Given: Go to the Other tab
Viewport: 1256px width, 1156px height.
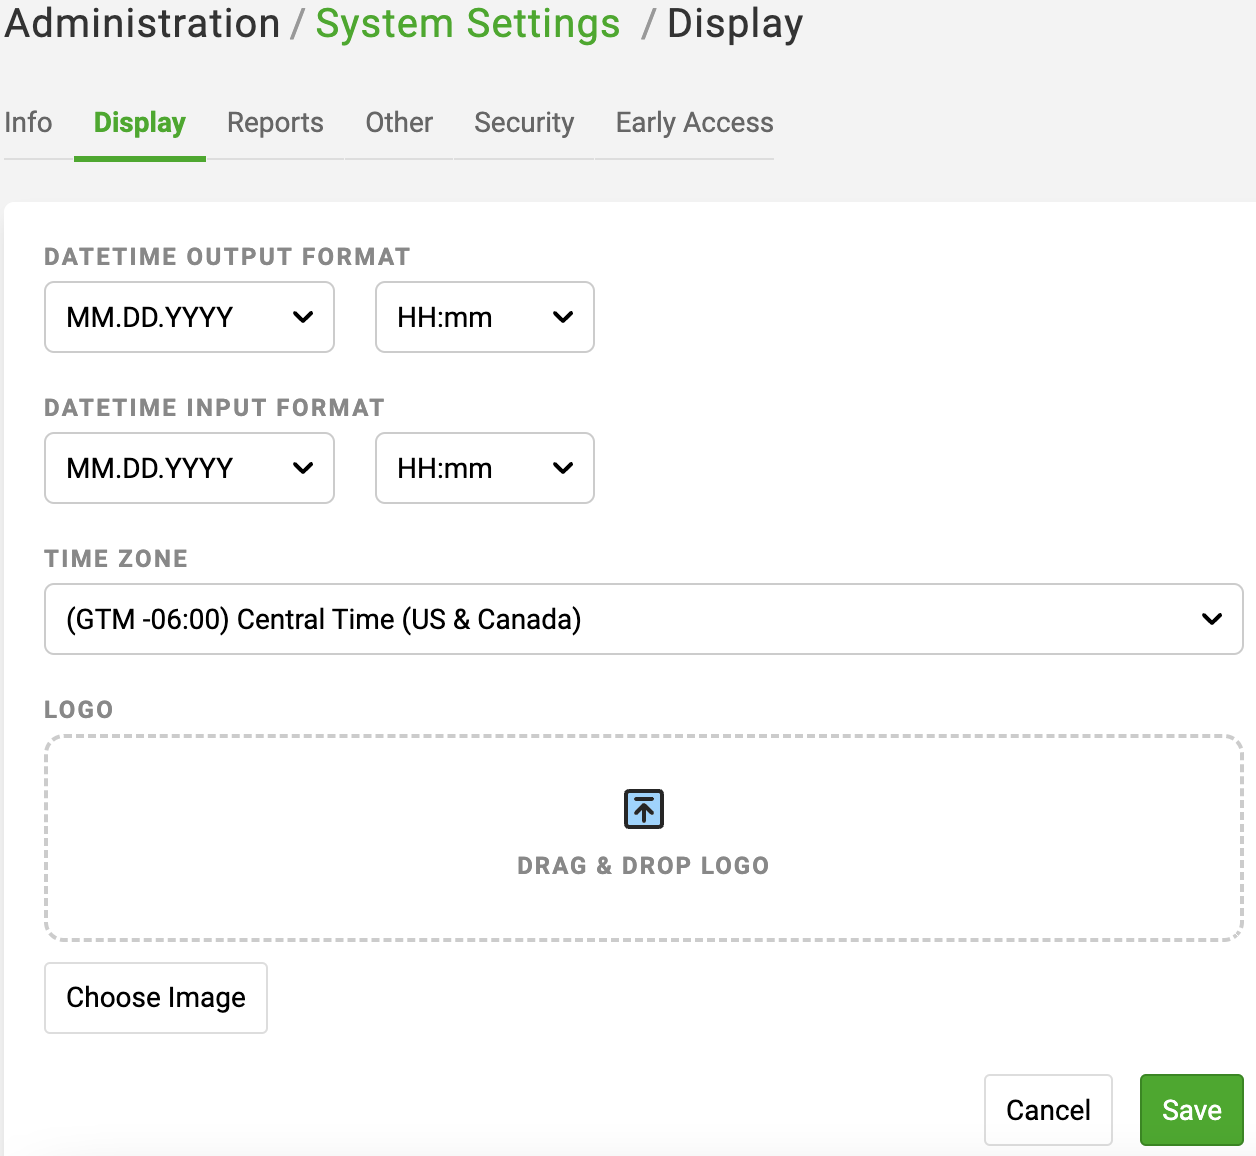Looking at the screenshot, I should click(x=399, y=123).
